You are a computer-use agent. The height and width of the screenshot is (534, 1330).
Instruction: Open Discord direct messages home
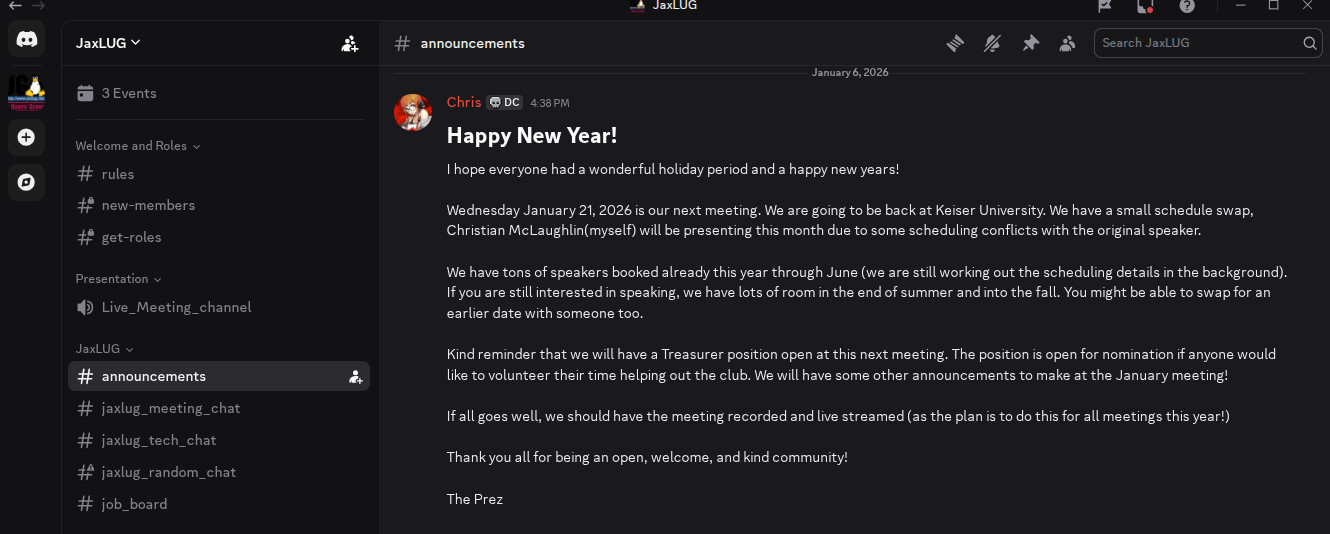27,40
